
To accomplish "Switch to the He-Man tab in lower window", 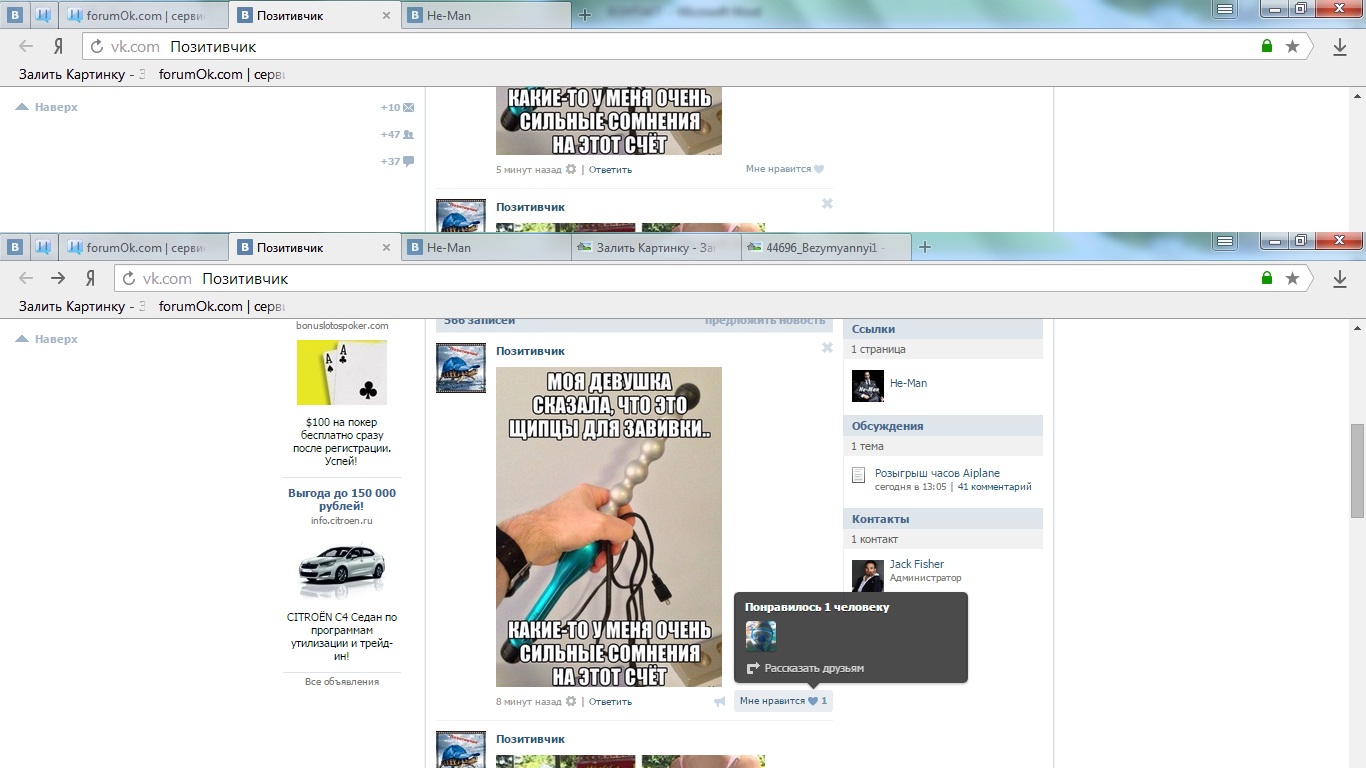I will point(485,247).
